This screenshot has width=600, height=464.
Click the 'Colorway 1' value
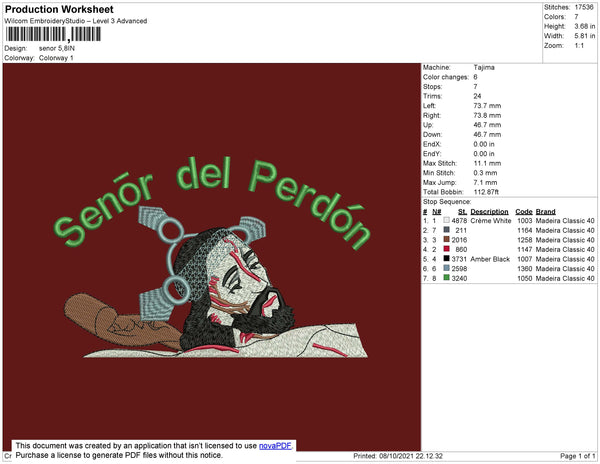point(56,58)
